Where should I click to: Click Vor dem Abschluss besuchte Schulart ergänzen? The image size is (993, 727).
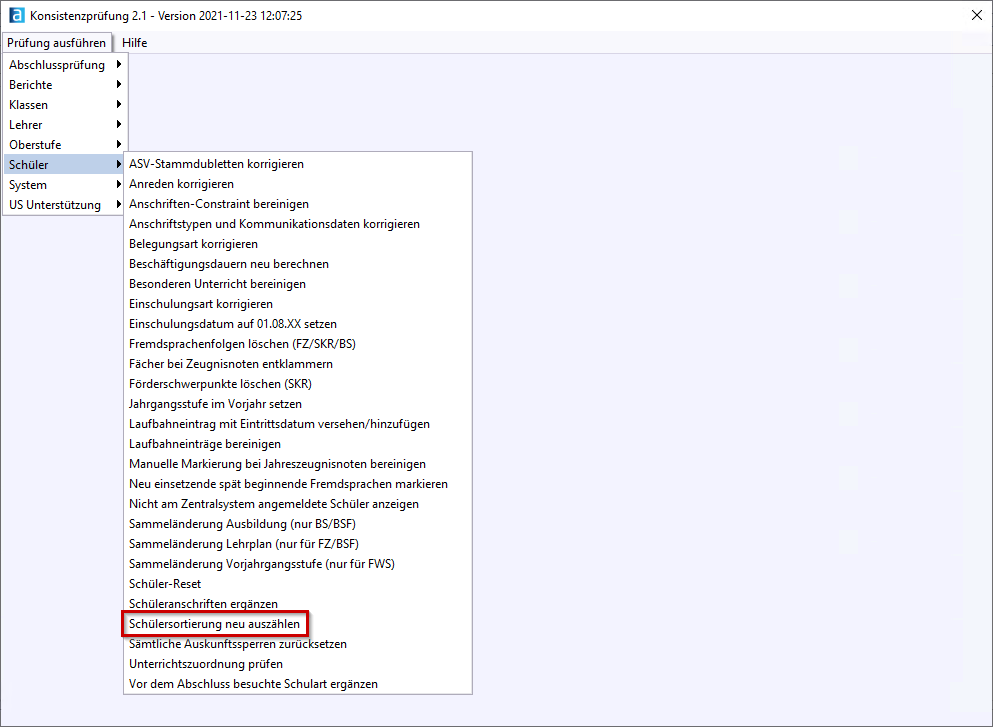coord(298,684)
